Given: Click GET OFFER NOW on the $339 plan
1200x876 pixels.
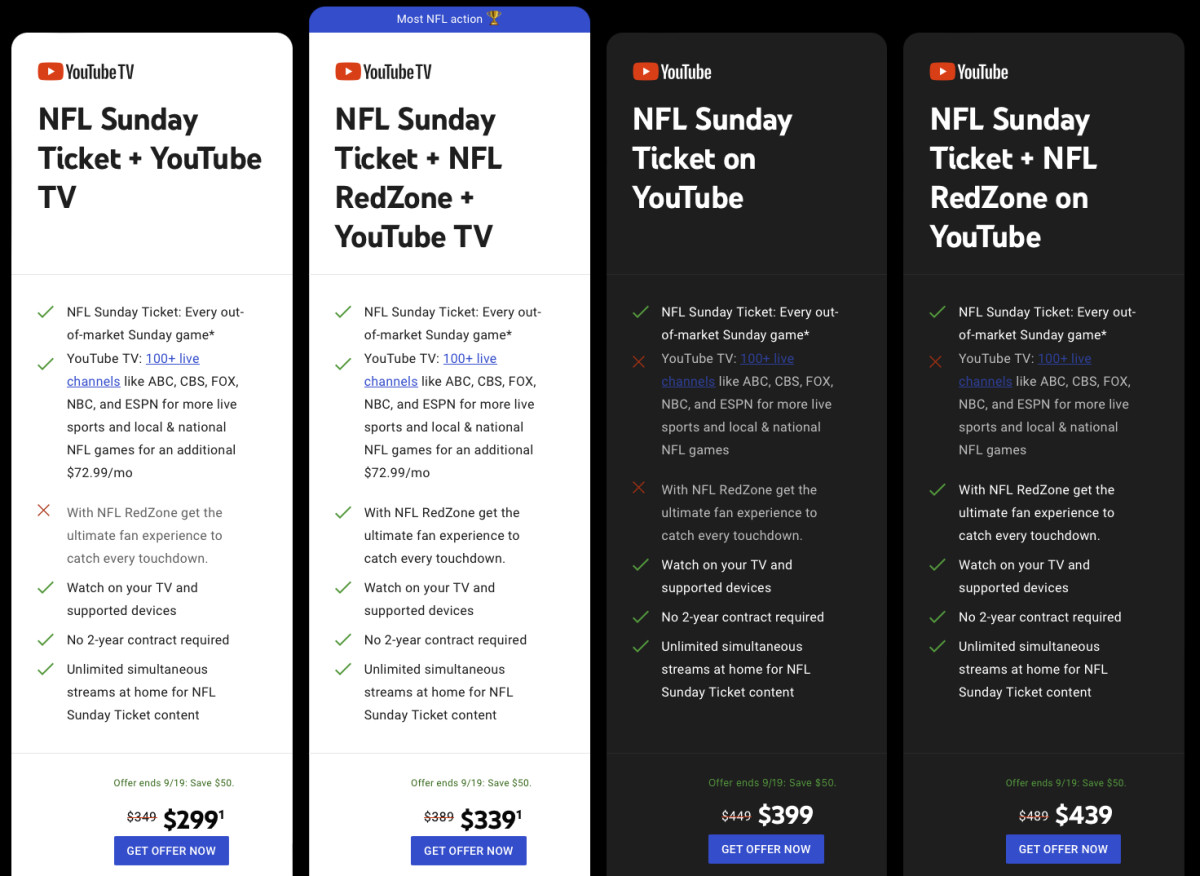Looking at the screenshot, I should 468,850.
